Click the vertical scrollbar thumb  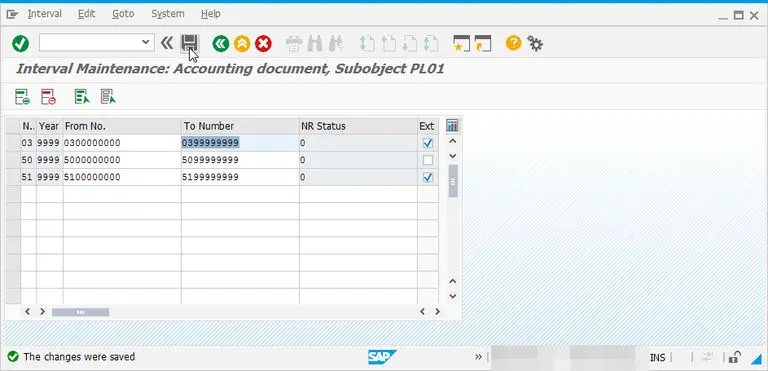(453, 181)
